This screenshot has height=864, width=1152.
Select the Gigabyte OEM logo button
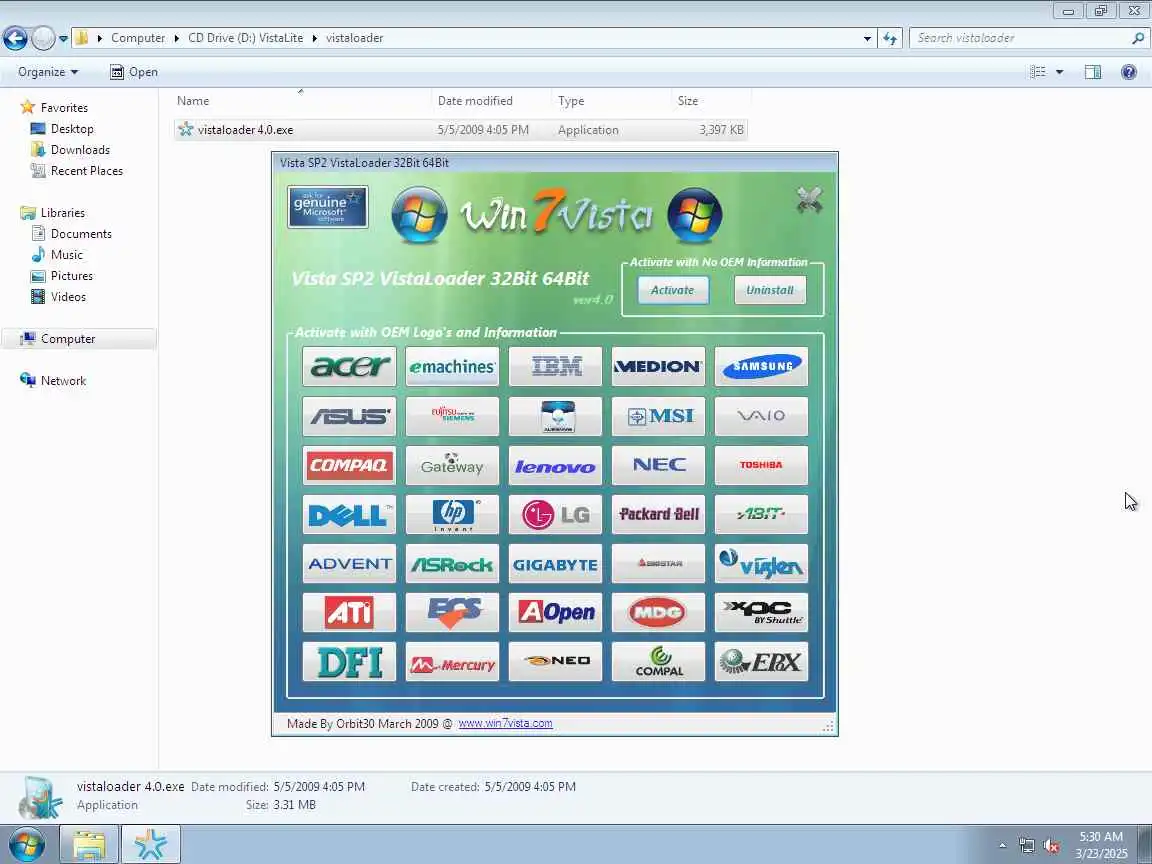(555, 564)
